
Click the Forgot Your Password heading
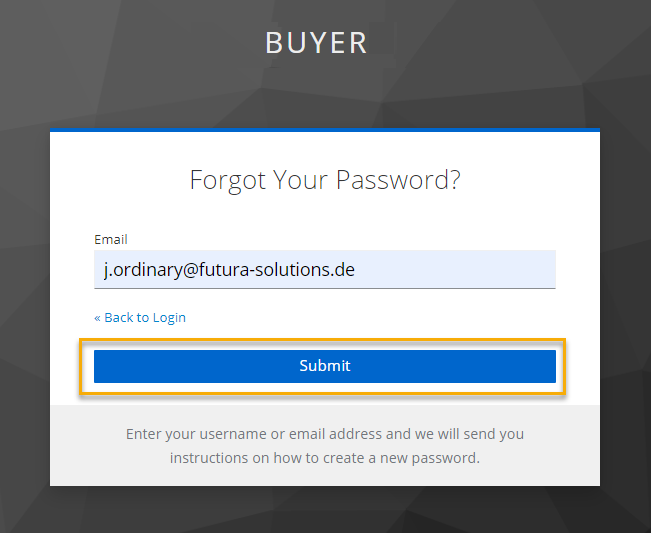click(325, 180)
